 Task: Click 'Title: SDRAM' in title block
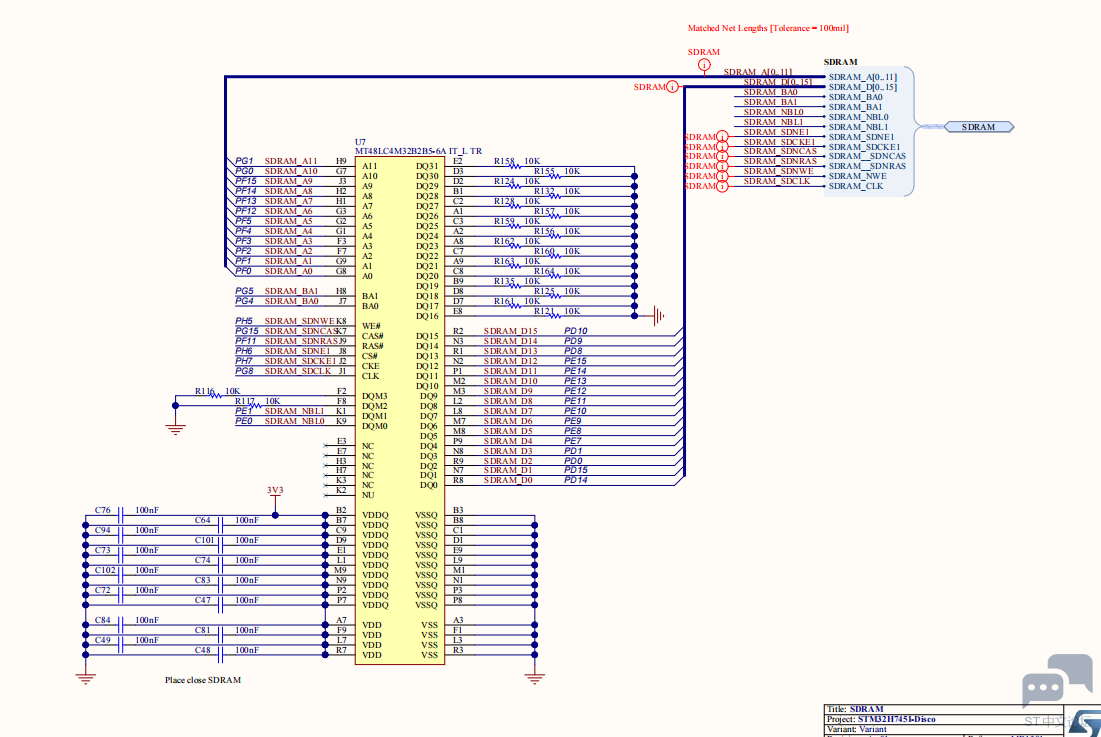coord(855,709)
